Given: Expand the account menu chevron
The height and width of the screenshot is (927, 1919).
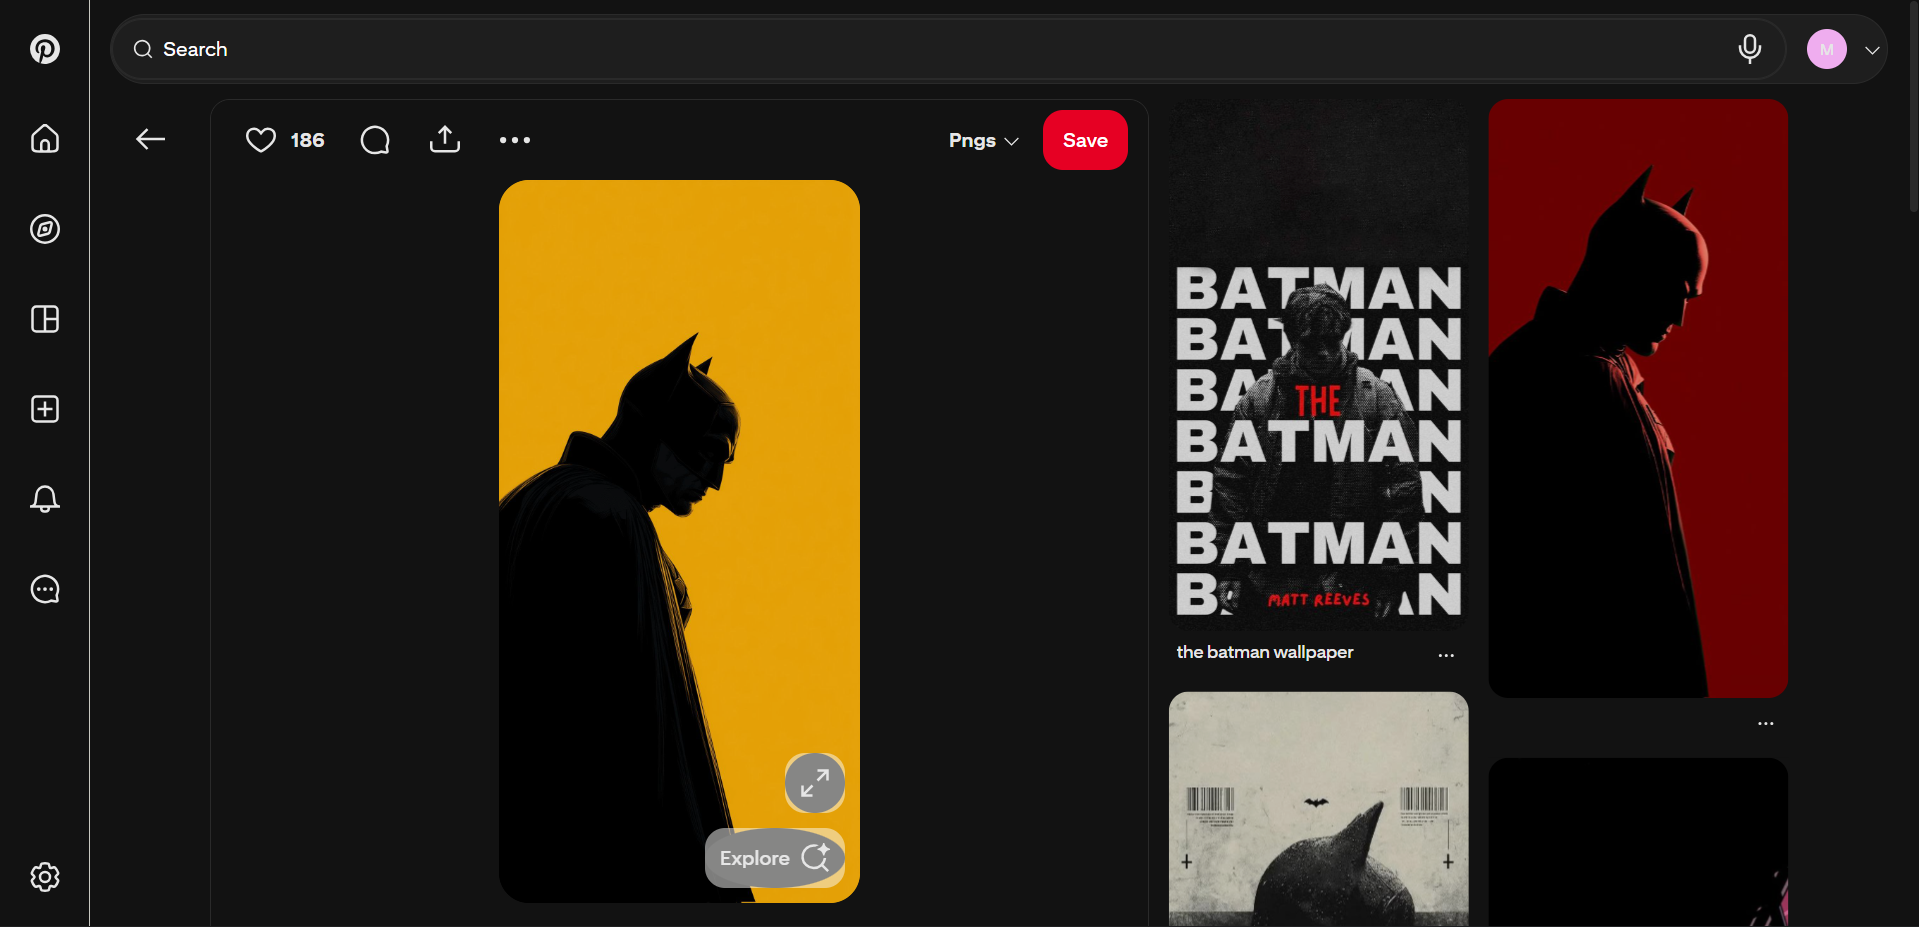Looking at the screenshot, I should (x=1874, y=49).
